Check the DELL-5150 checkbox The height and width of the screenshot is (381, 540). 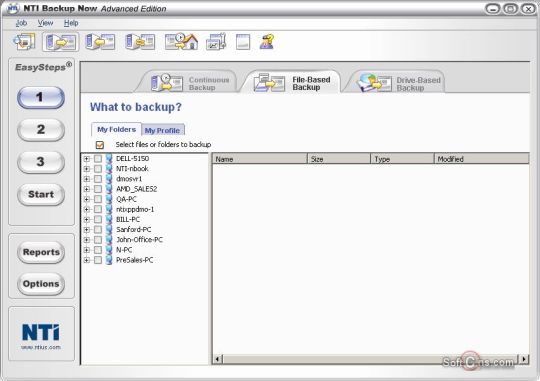[98, 158]
